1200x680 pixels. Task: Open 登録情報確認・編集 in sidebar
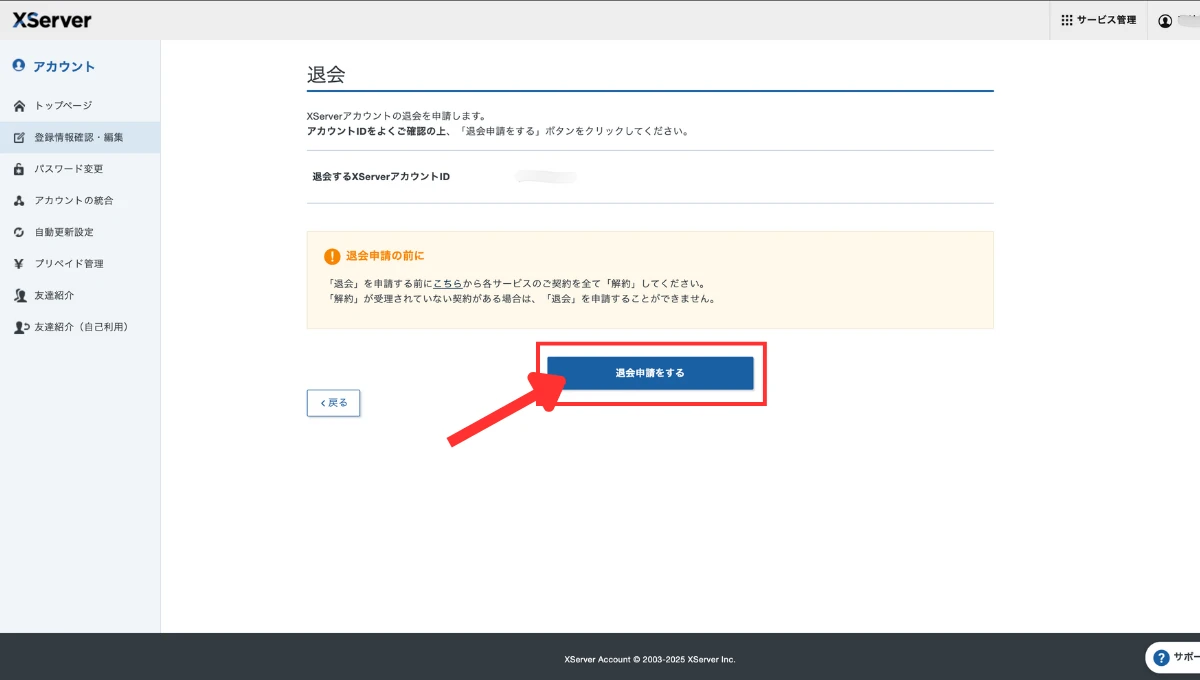pos(80,137)
